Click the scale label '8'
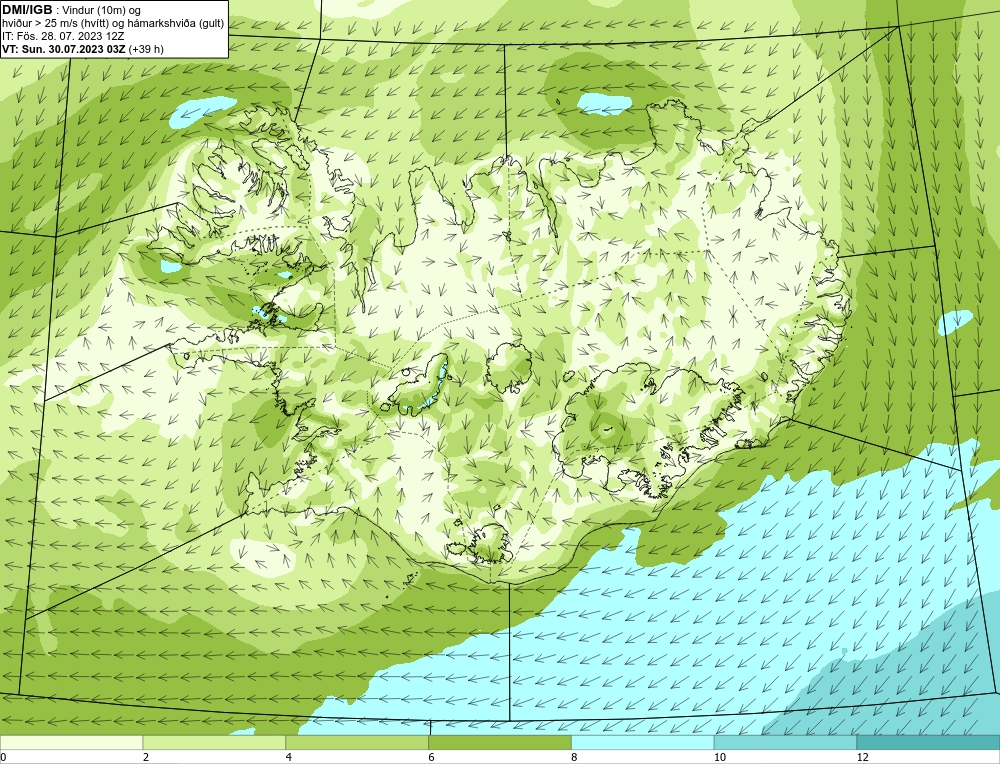This screenshot has height=764, width=1000. pyautogui.click(x=575, y=757)
